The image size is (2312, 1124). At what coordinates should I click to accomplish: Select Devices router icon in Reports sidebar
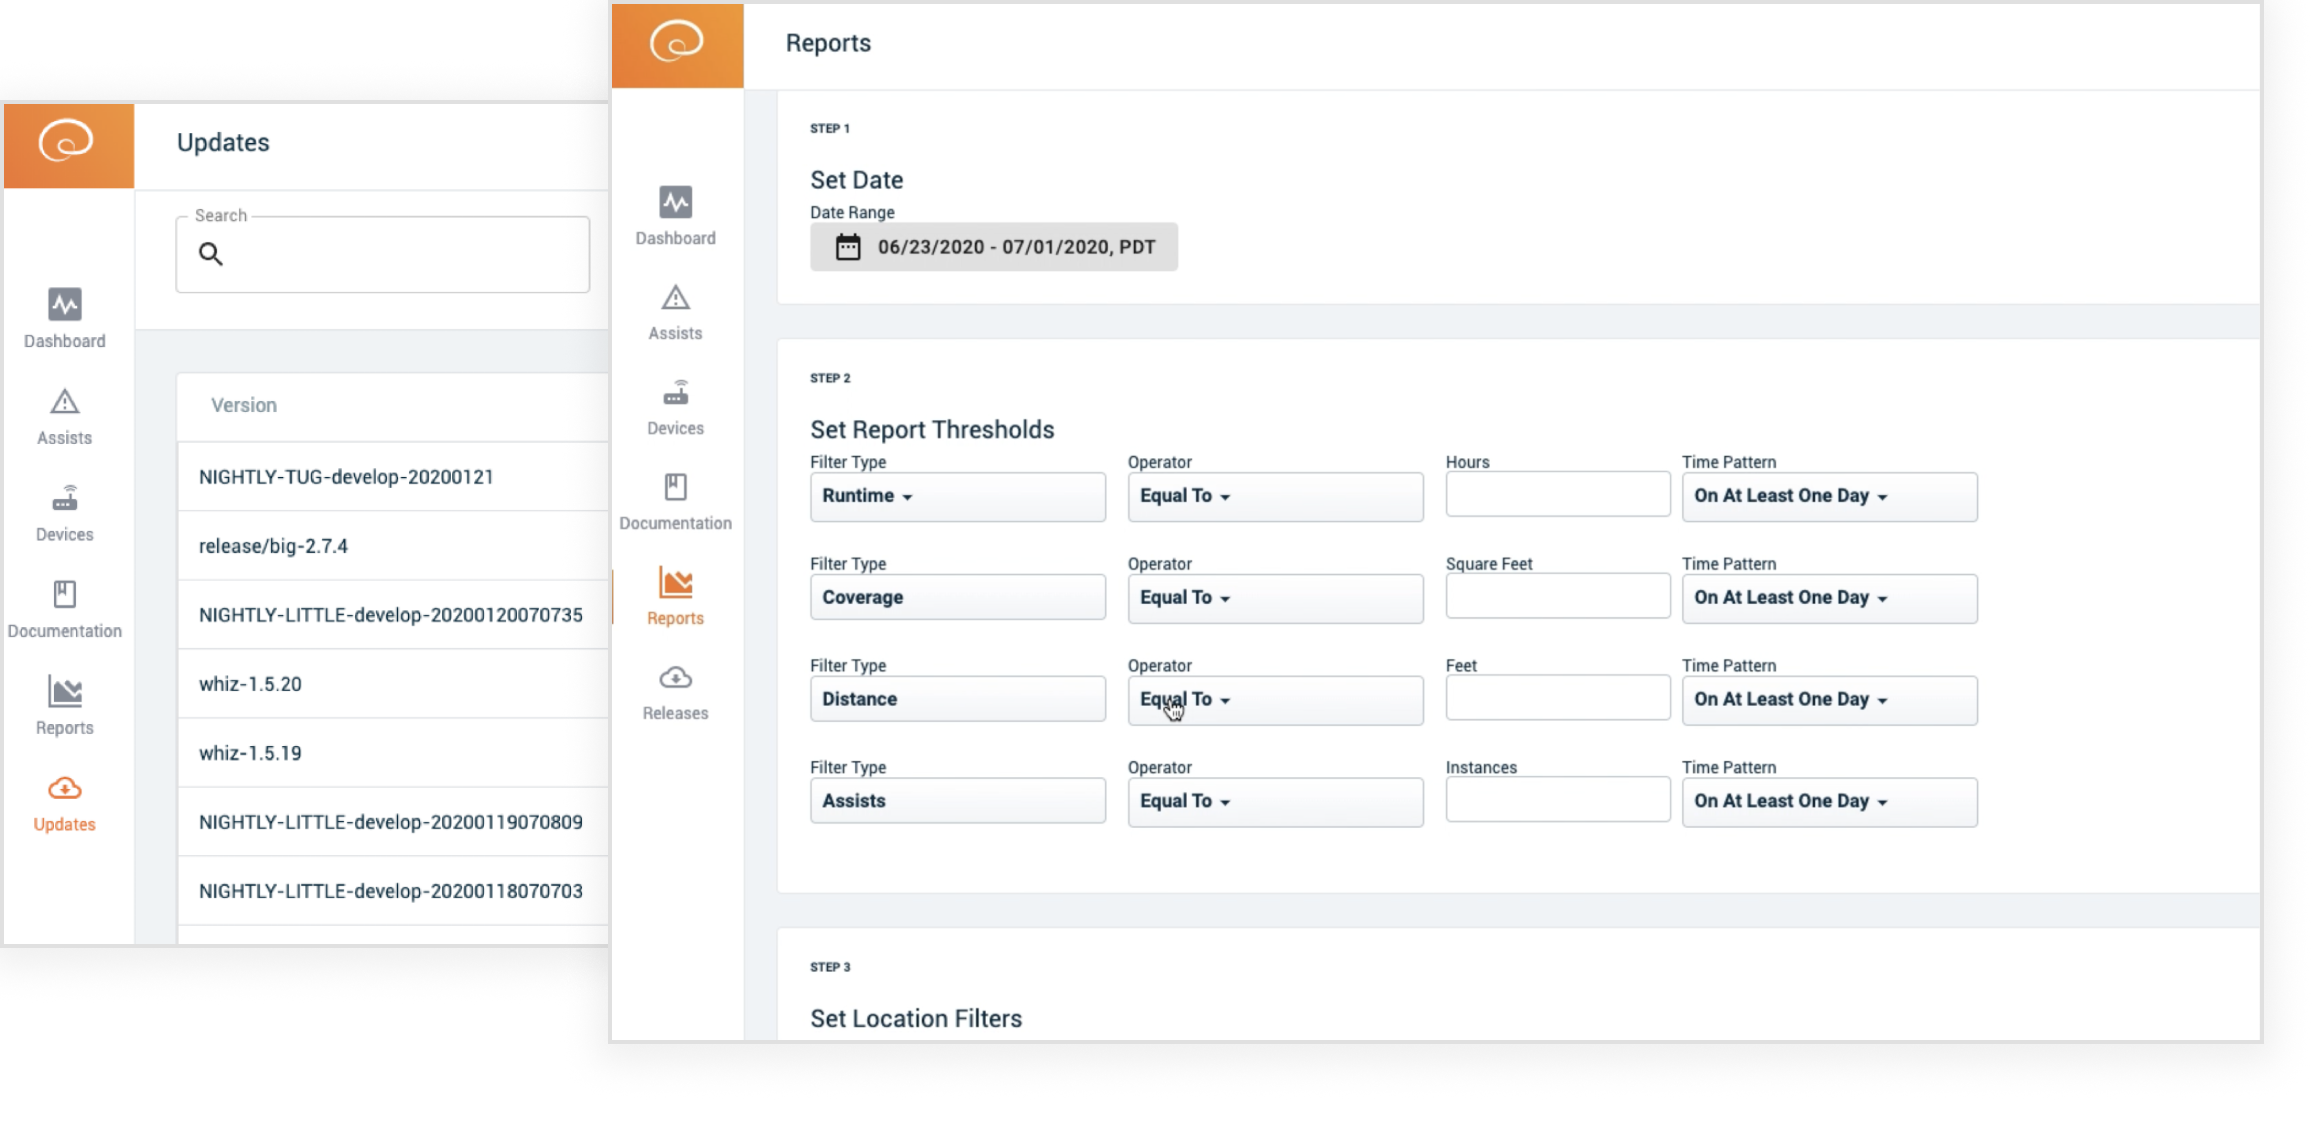pyautogui.click(x=675, y=393)
